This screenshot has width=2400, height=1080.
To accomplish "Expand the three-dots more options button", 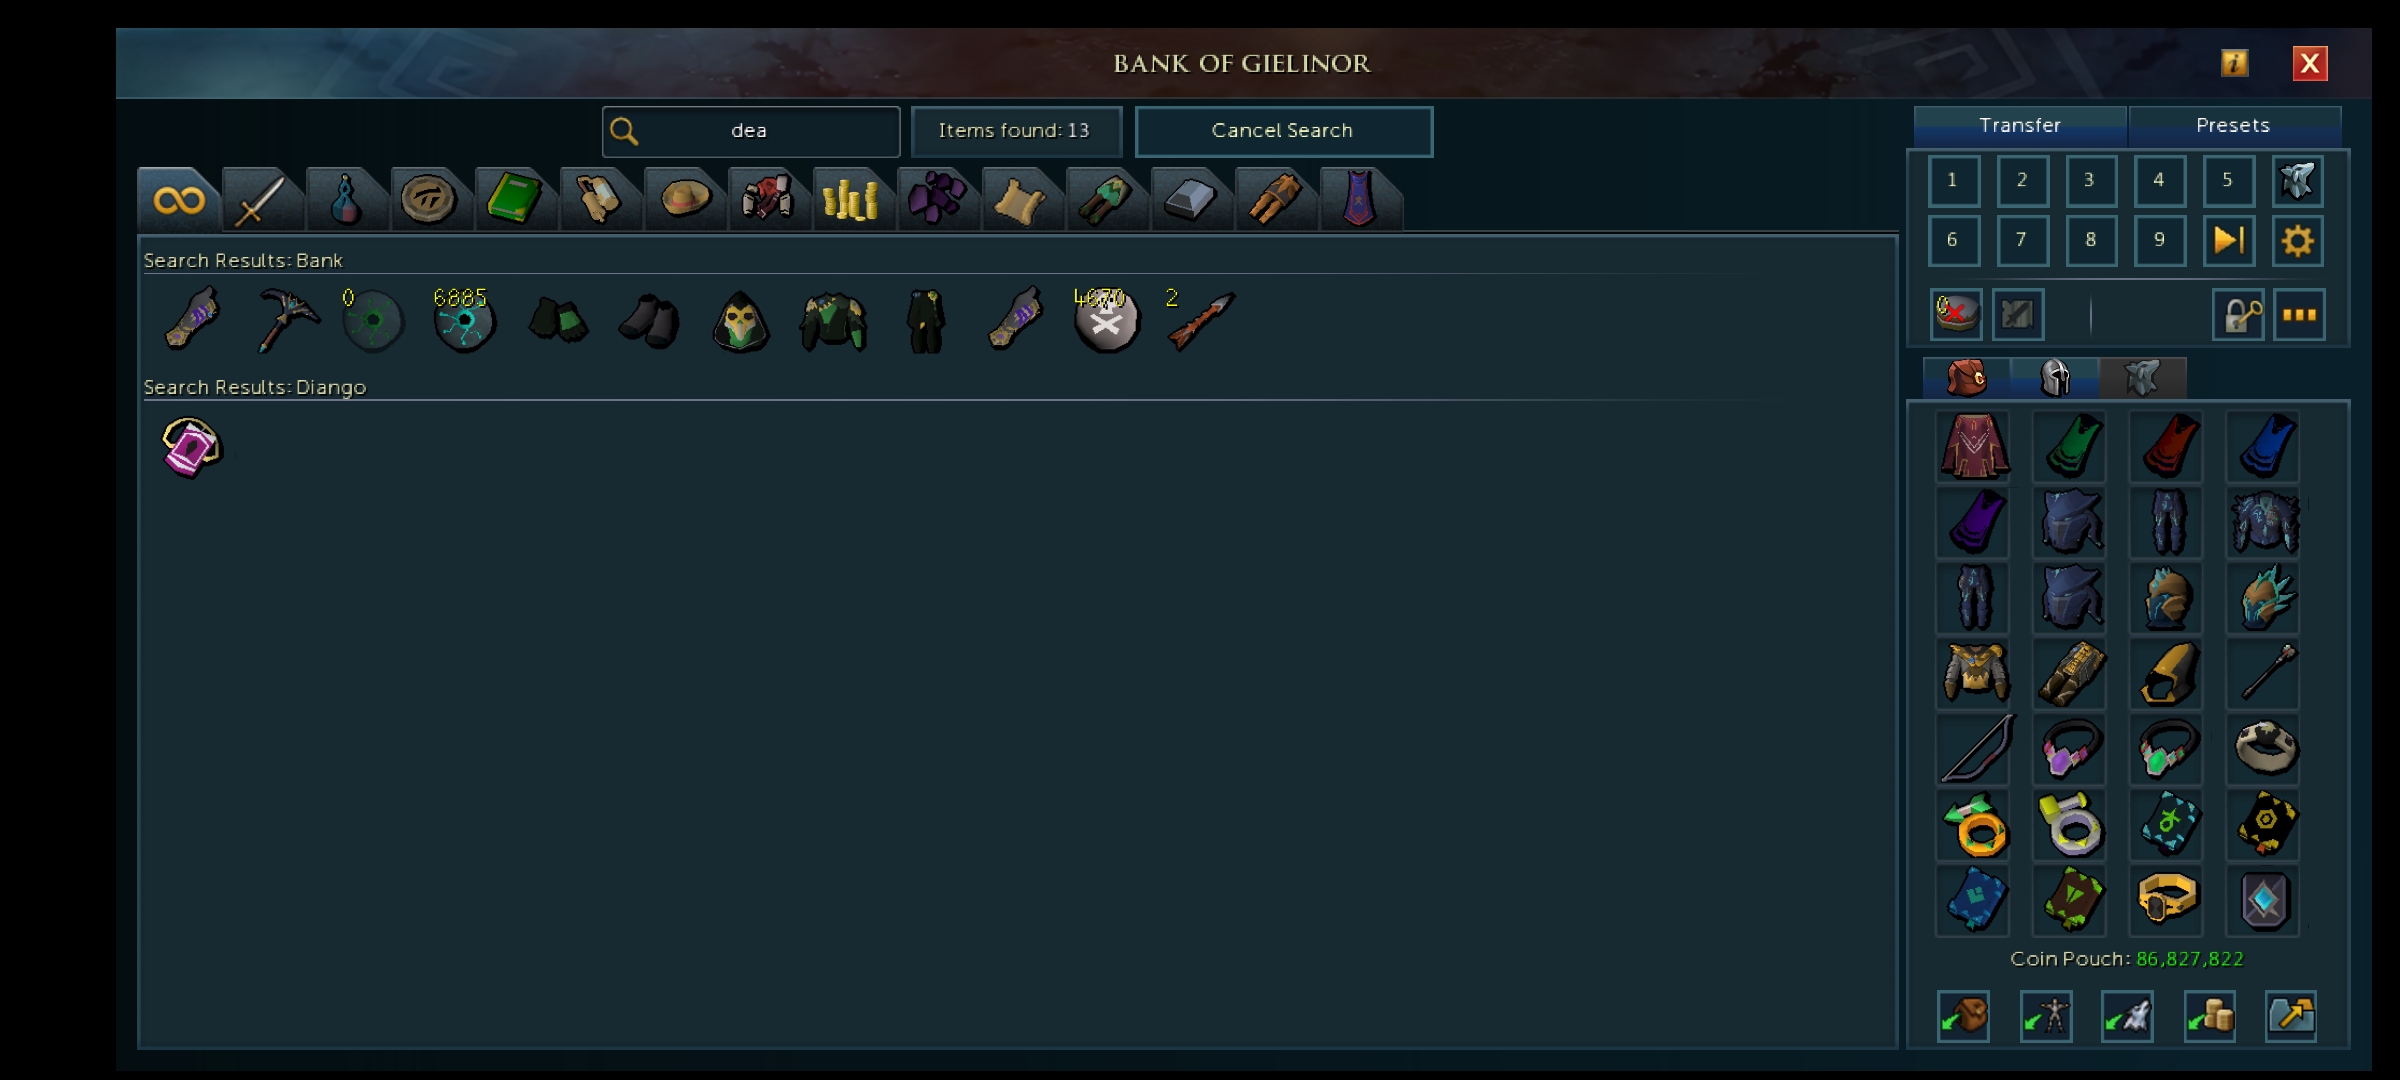I will (2299, 315).
